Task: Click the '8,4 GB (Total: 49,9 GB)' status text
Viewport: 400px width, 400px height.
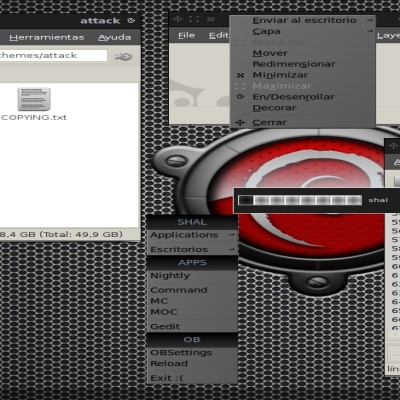Action: [x=61, y=234]
